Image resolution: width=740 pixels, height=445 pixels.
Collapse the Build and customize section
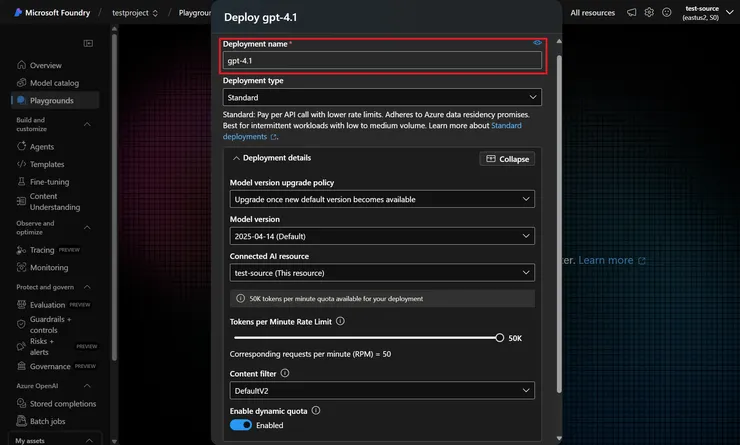(x=87, y=124)
